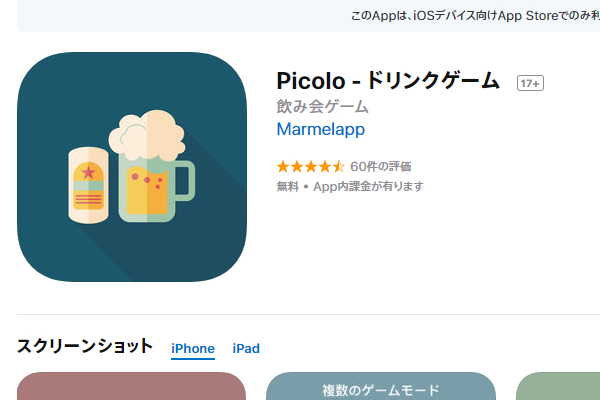The image size is (600, 400).
Task: Open the green third screenshot thumbnail
Action: (558, 386)
